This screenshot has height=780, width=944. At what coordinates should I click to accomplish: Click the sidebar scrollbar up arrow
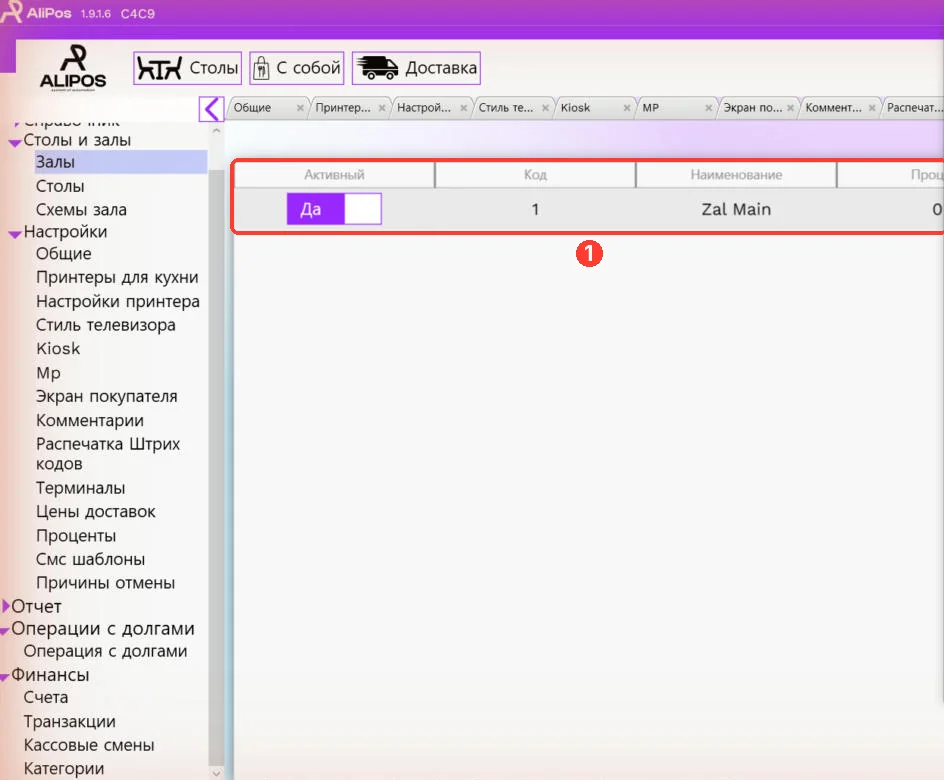tap(216, 130)
